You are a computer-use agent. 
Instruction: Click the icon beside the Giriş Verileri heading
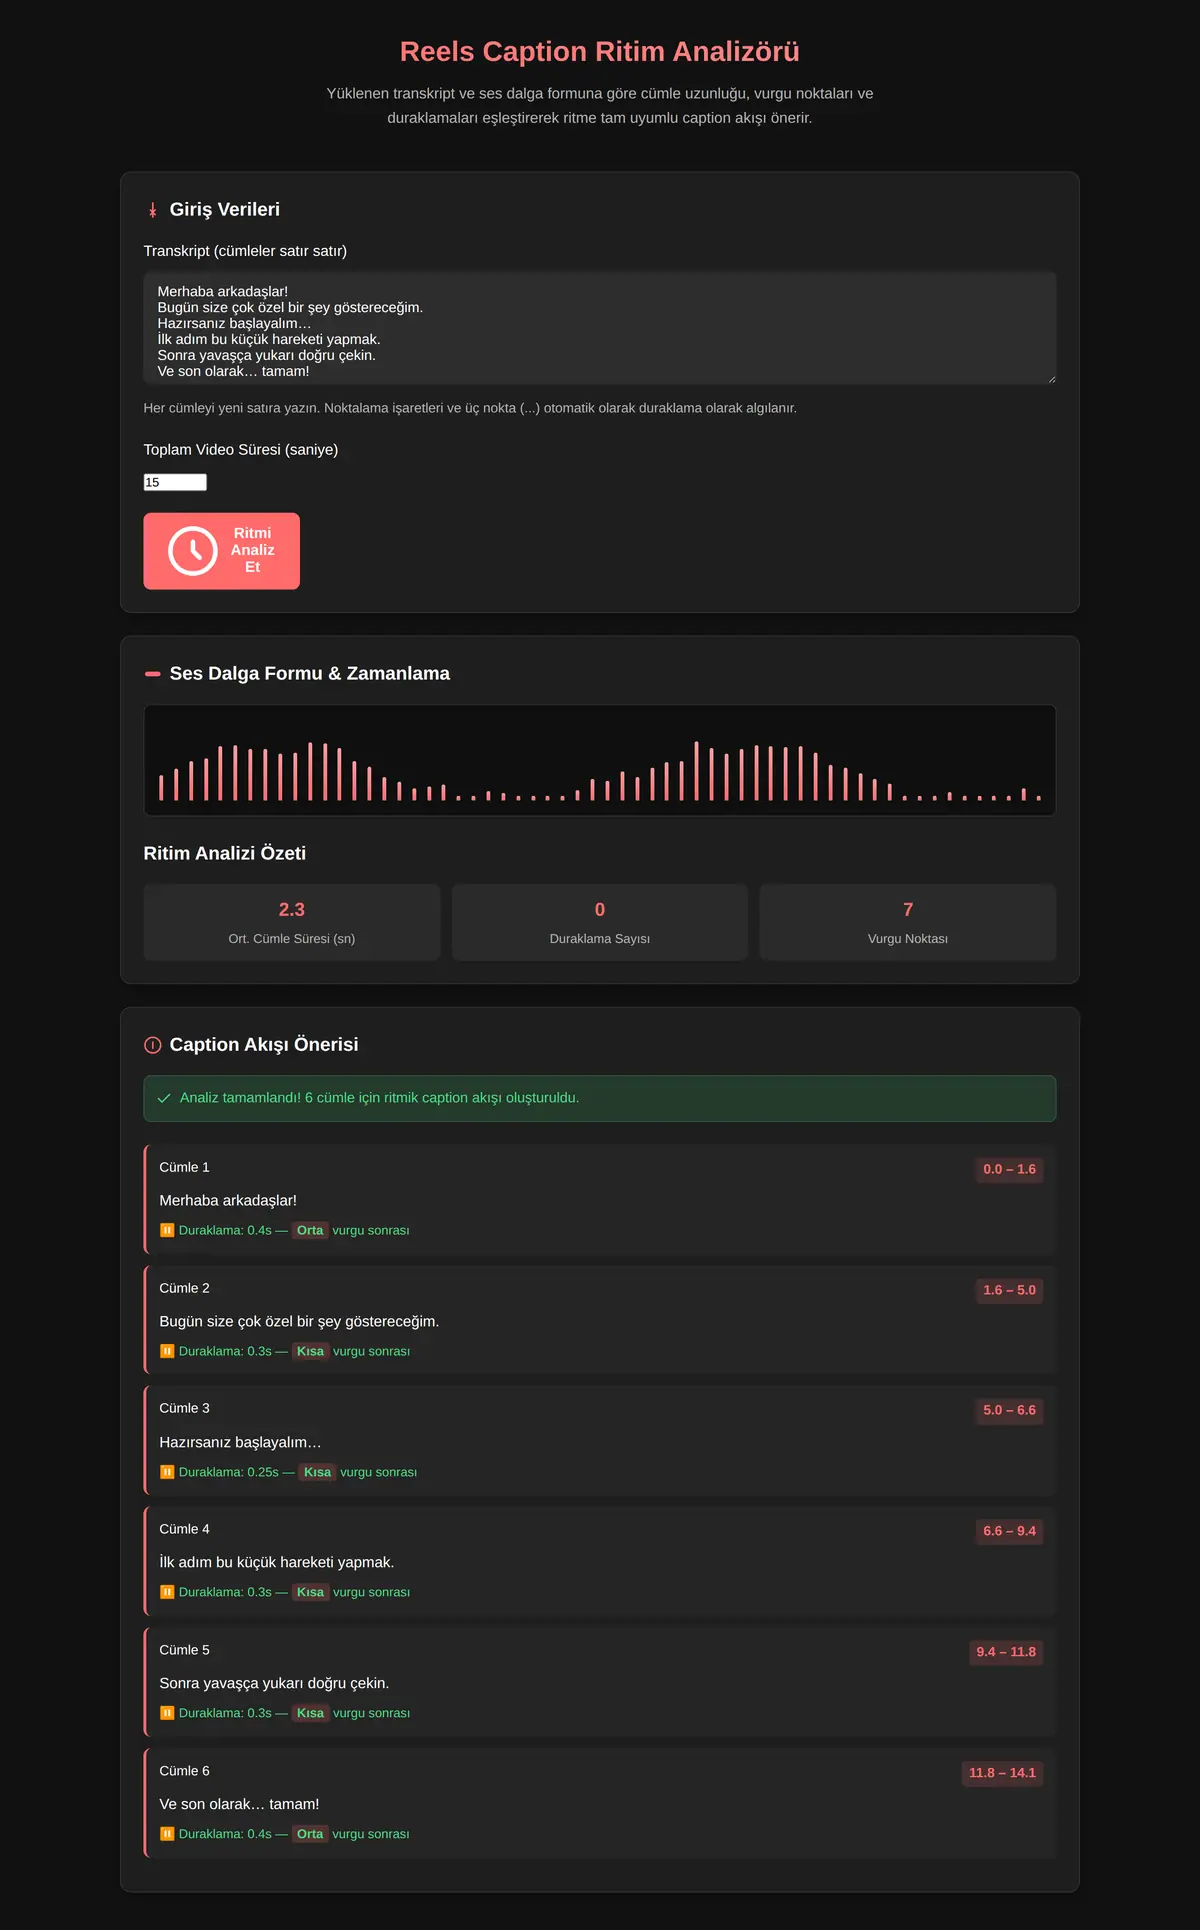pos(153,210)
